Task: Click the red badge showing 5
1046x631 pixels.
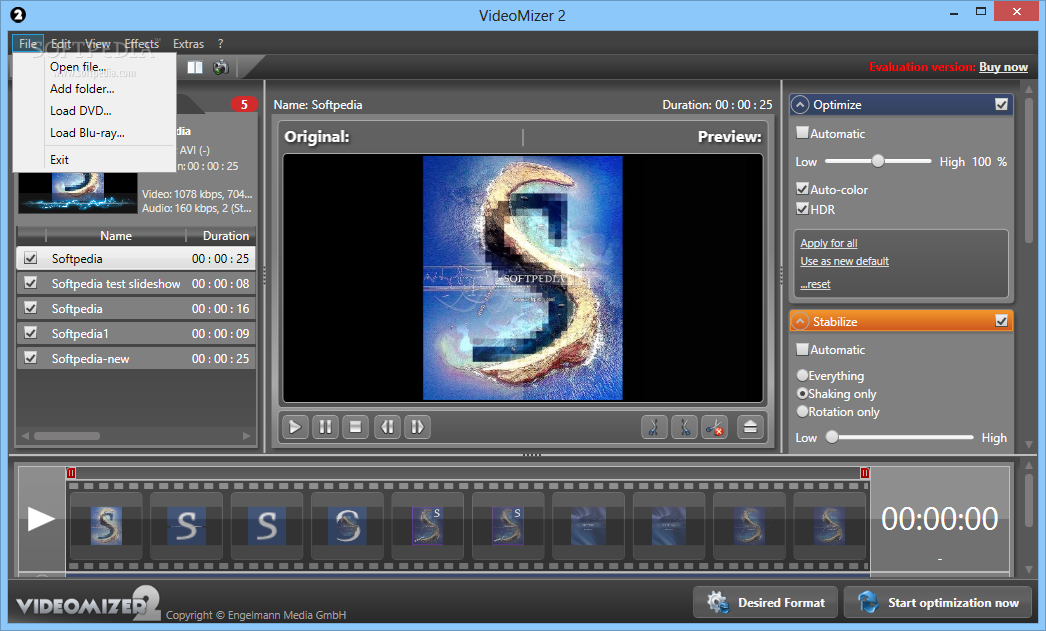Action: [244, 105]
